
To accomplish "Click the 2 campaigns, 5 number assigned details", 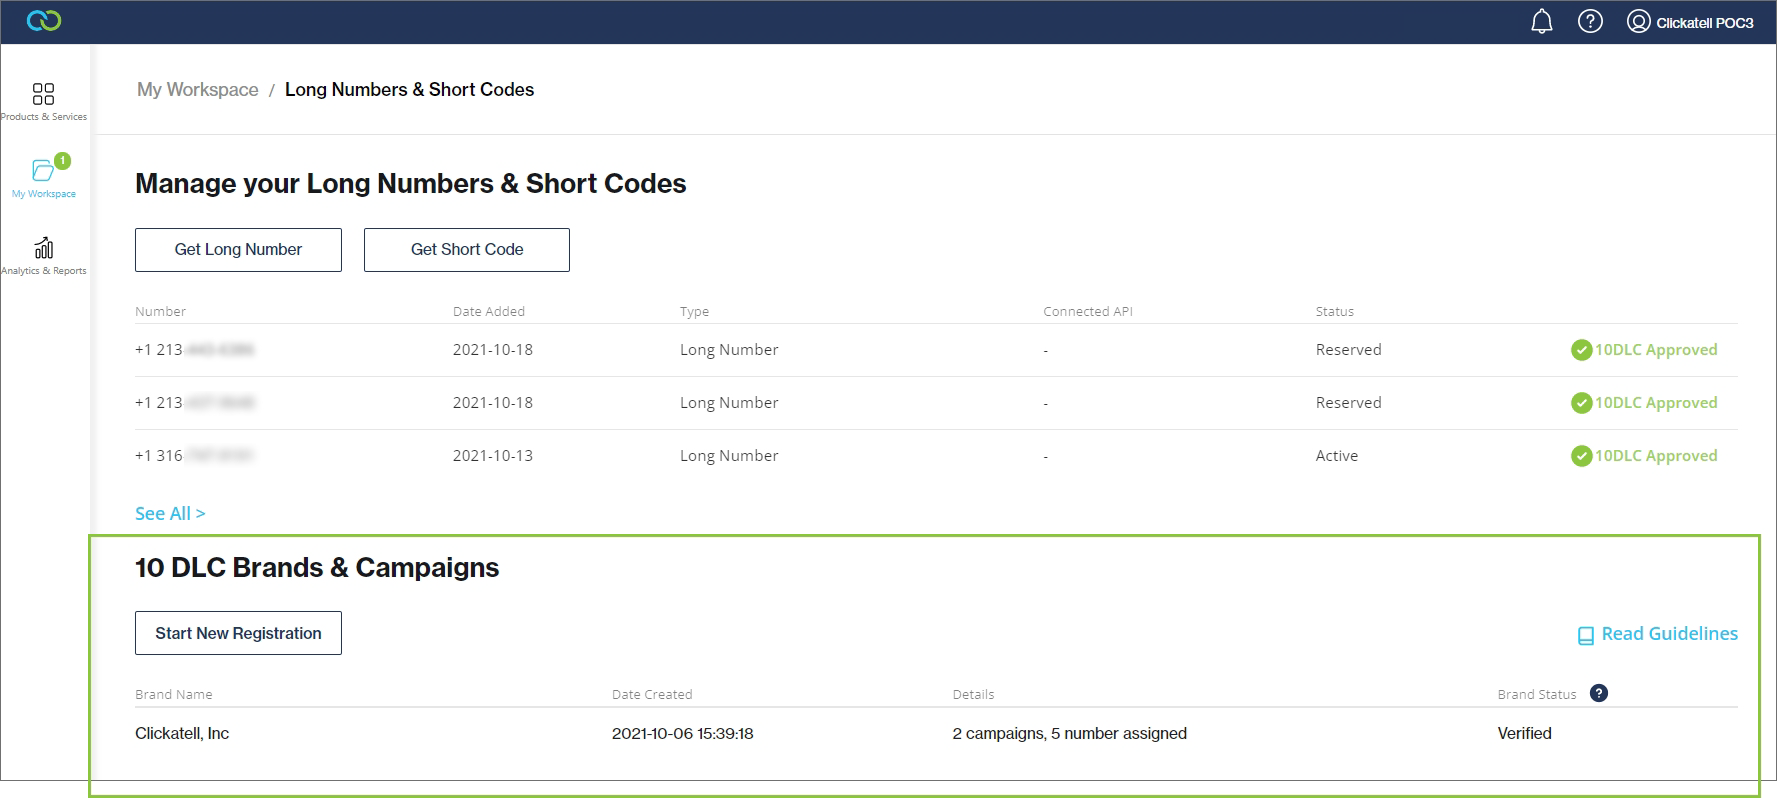I will tap(1069, 733).
